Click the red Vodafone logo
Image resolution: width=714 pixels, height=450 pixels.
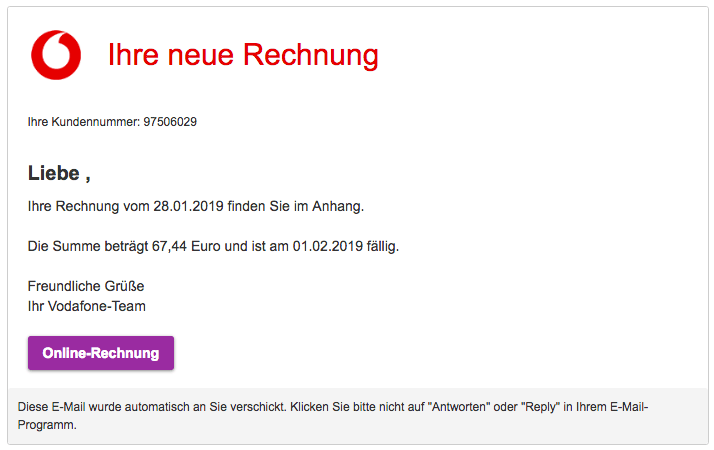[x=56, y=55]
